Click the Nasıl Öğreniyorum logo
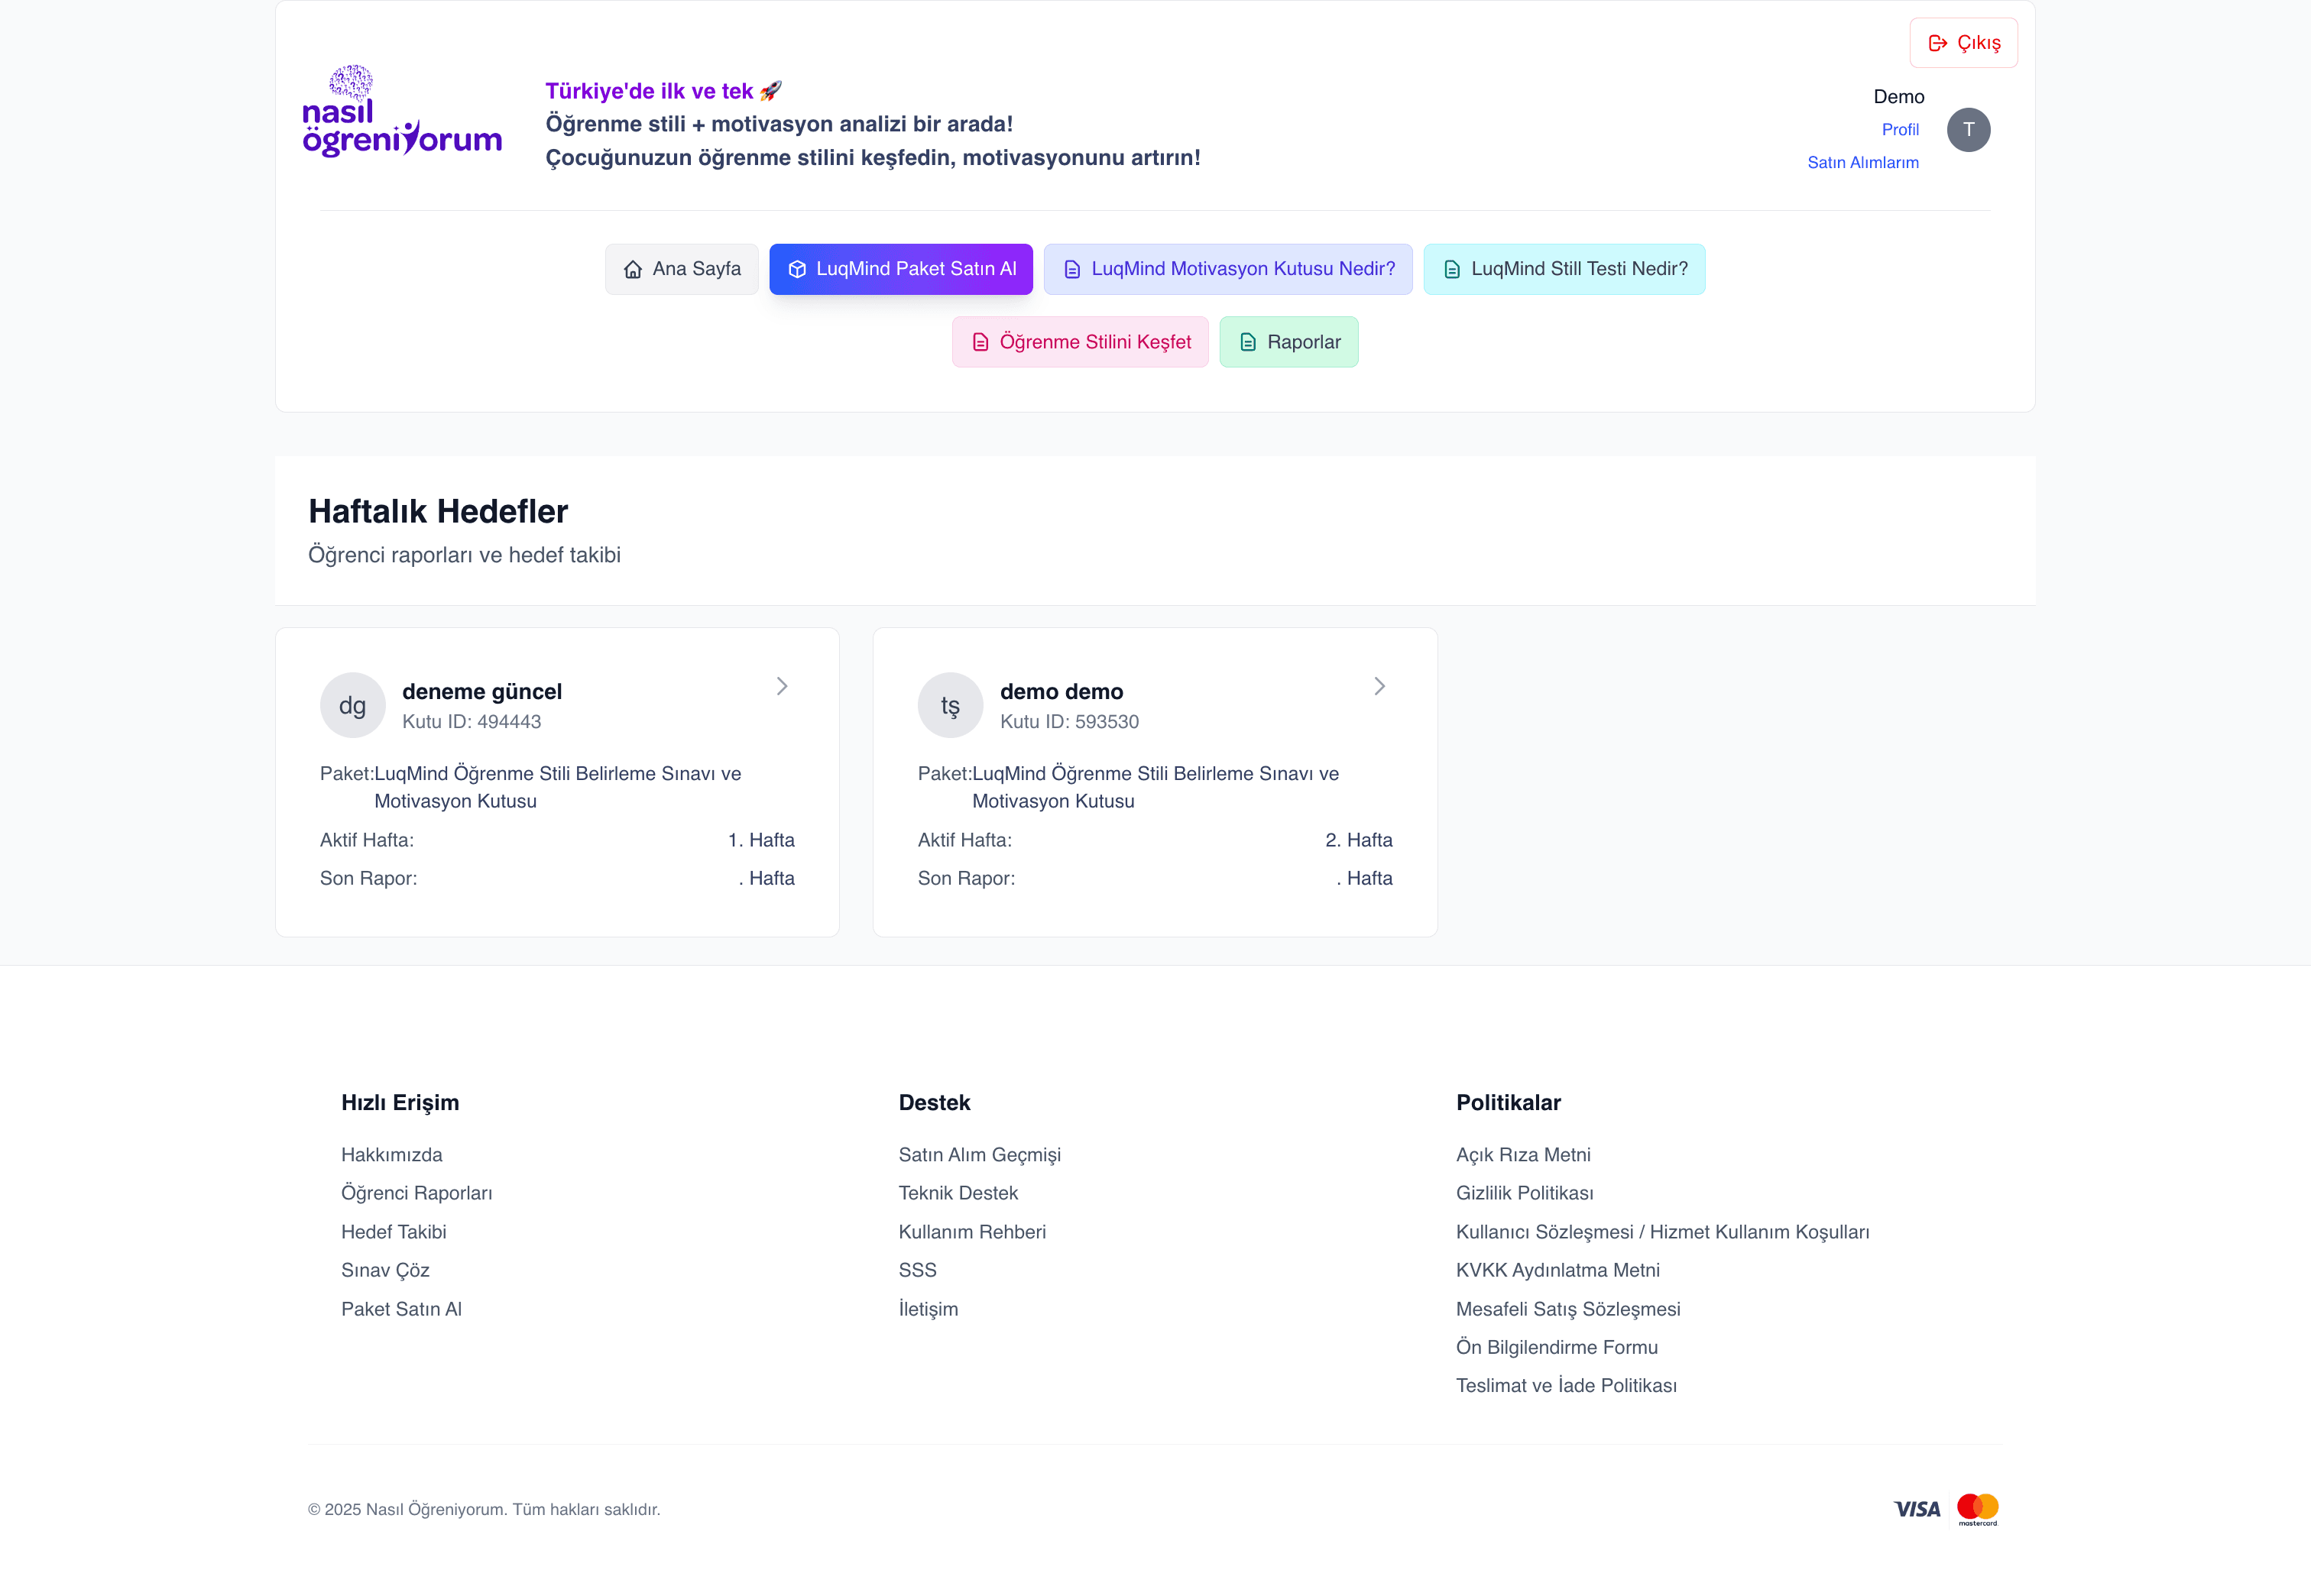This screenshot has width=2311, height=1596. coord(402,112)
